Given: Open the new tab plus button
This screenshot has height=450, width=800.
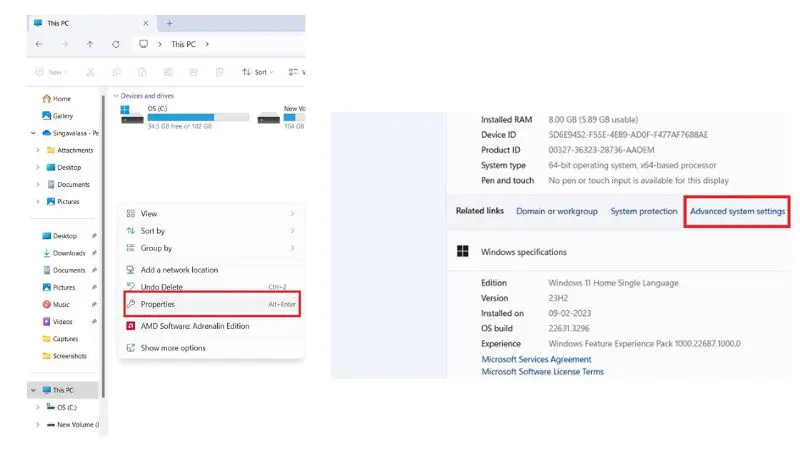Looking at the screenshot, I should (x=169, y=23).
